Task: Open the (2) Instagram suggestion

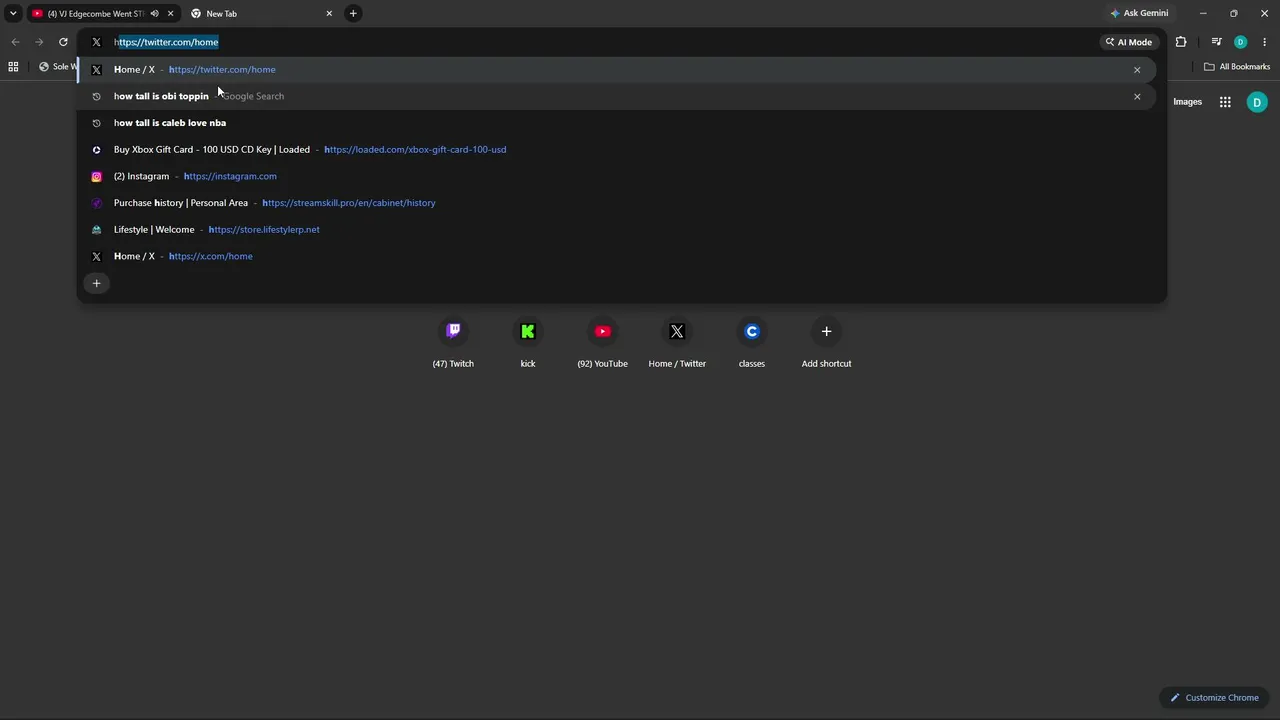Action: coord(617,176)
